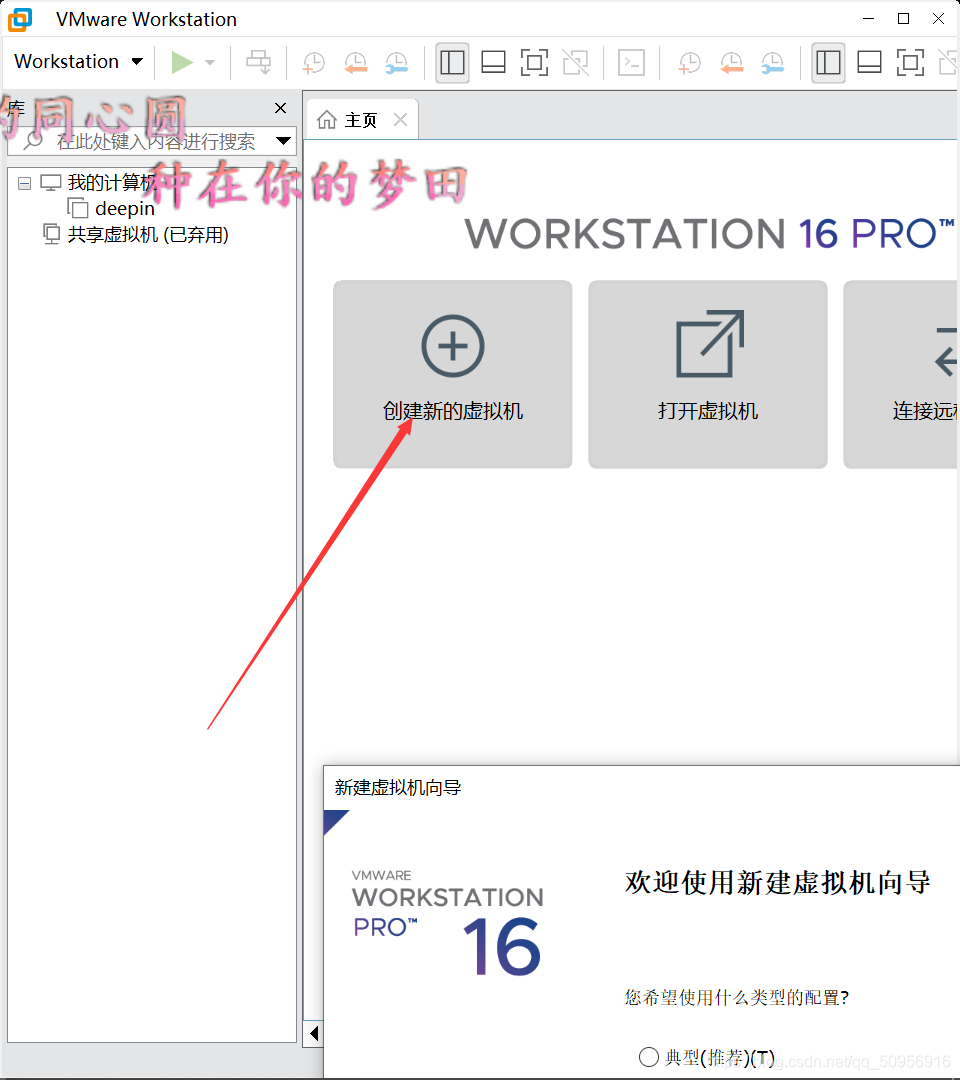Click the deepin VM icon
The width and height of the screenshot is (960, 1080).
(78, 208)
